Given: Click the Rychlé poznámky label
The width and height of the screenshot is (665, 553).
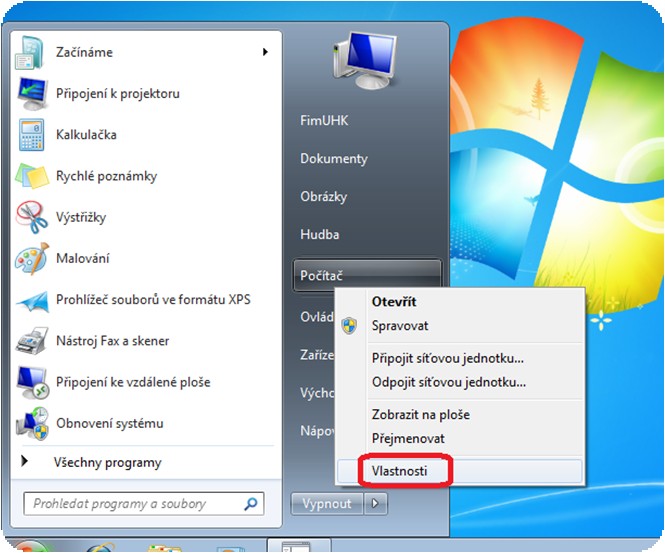Looking at the screenshot, I should [x=106, y=176].
